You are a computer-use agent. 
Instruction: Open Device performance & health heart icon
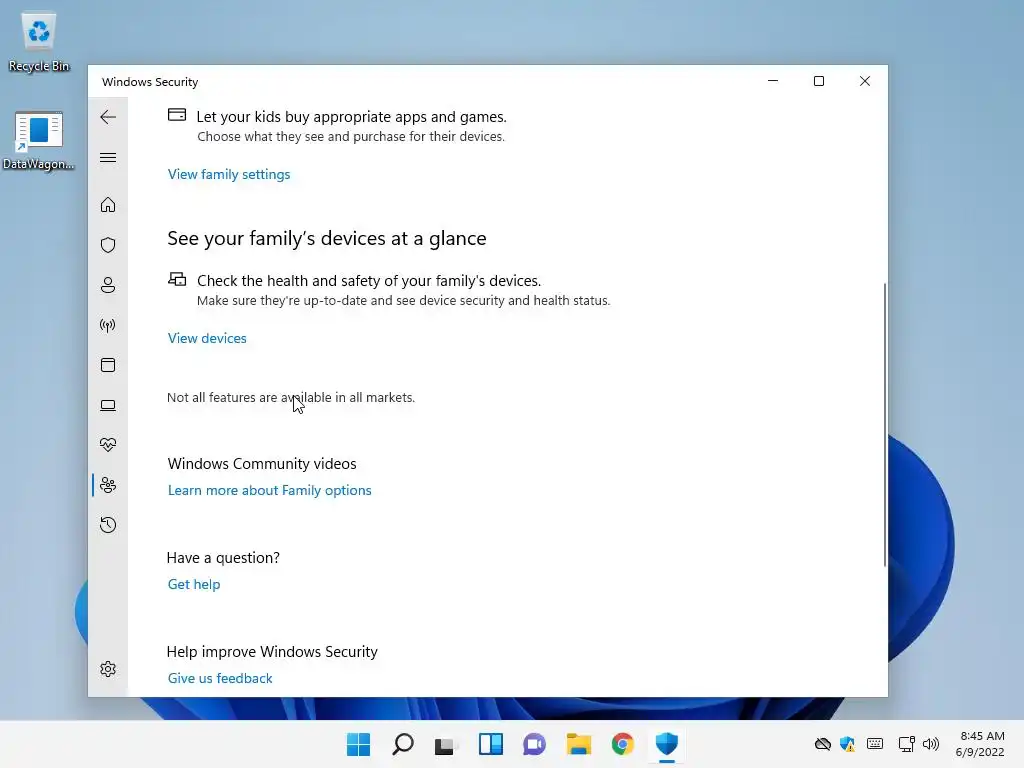pos(108,445)
